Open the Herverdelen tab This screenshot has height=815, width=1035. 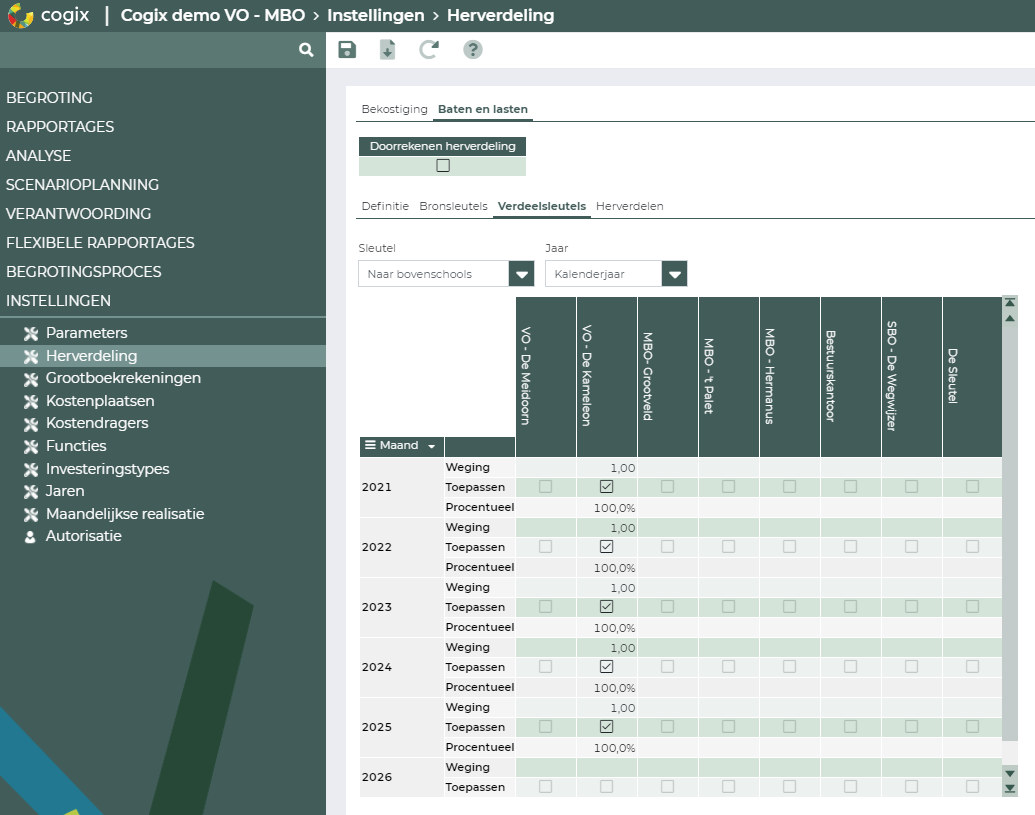[x=630, y=206]
